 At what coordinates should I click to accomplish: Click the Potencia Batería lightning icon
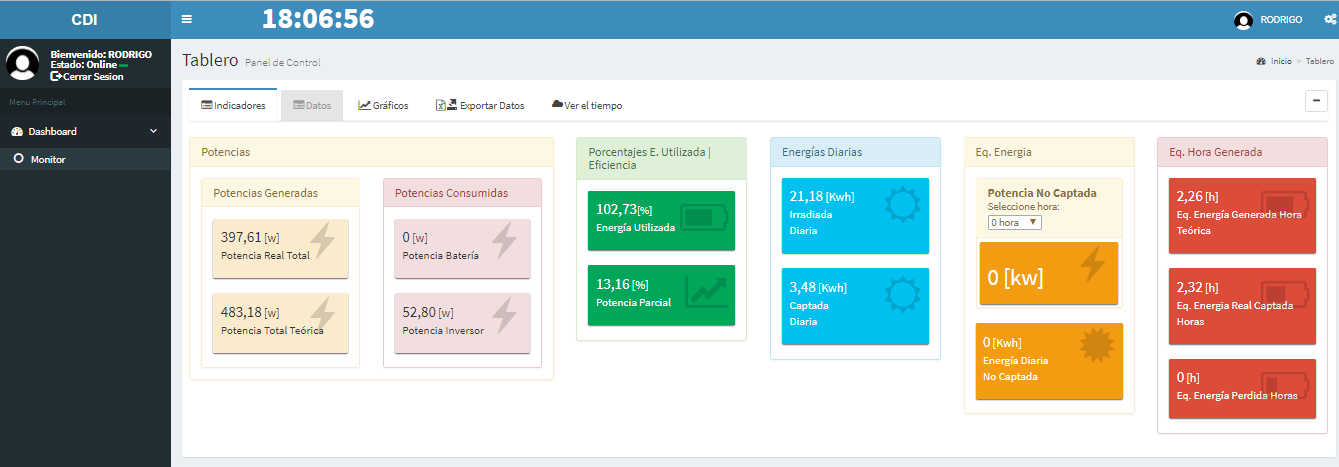point(504,242)
